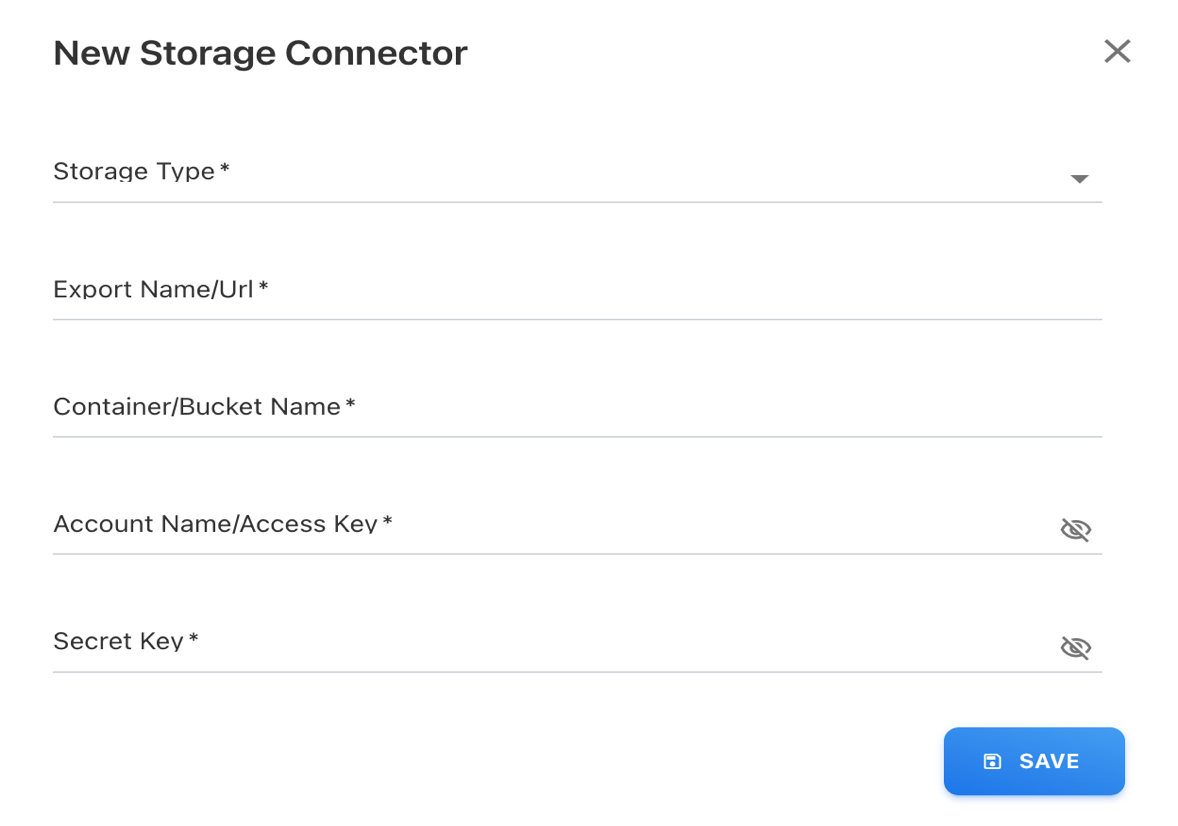Image resolution: width=1178 pixels, height=826 pixels.
Task: Expand the Storage Type dropdown arrow
Action: (1079, 179)
